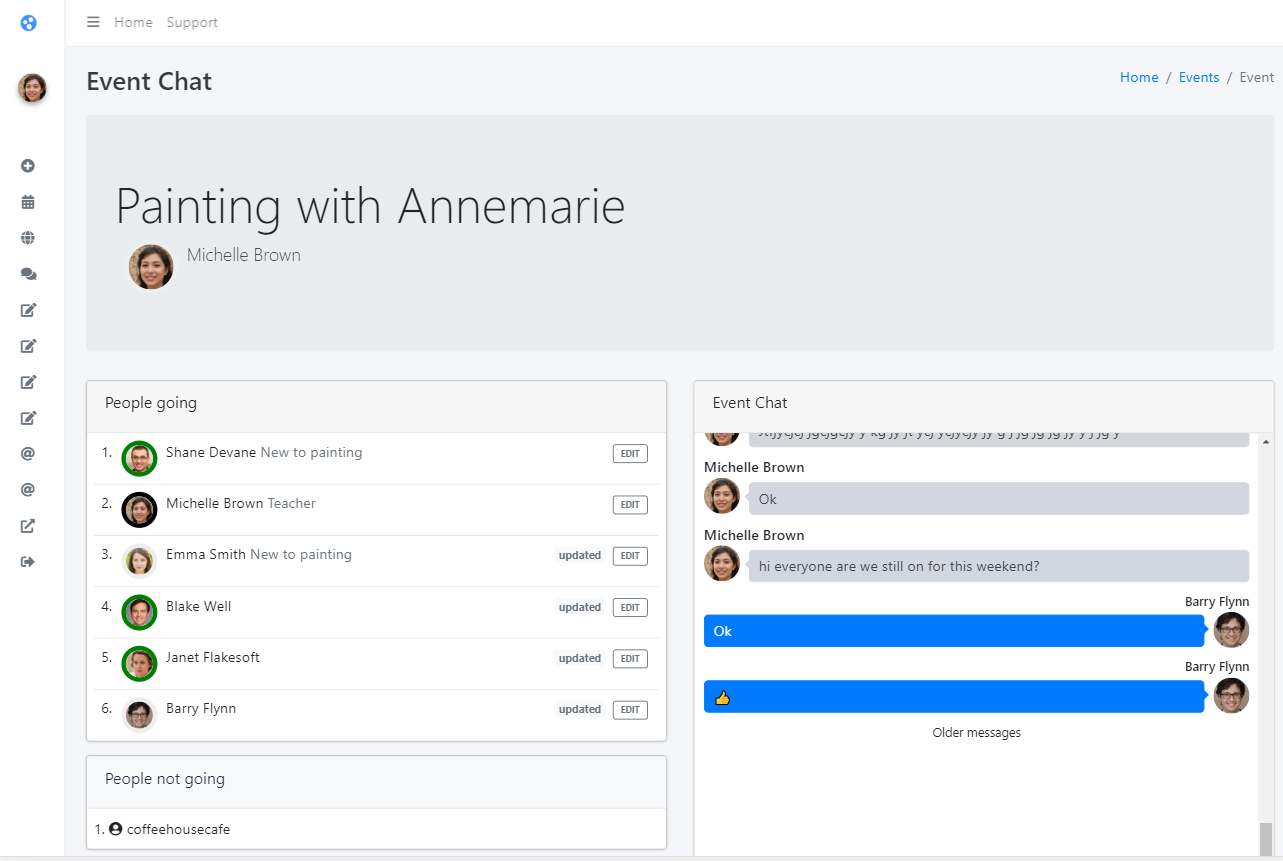The image size is (1283, 861).
Task: Click the thumbs up emoji message
Action: (x=954, y=697)
